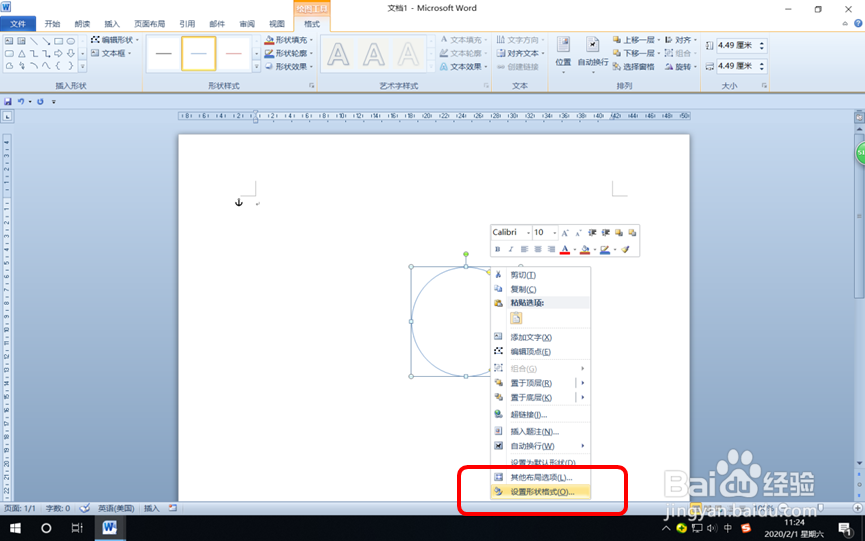The image size is (865, 541).
Task: Switch to 视图 tab
Action: point(277,24)
